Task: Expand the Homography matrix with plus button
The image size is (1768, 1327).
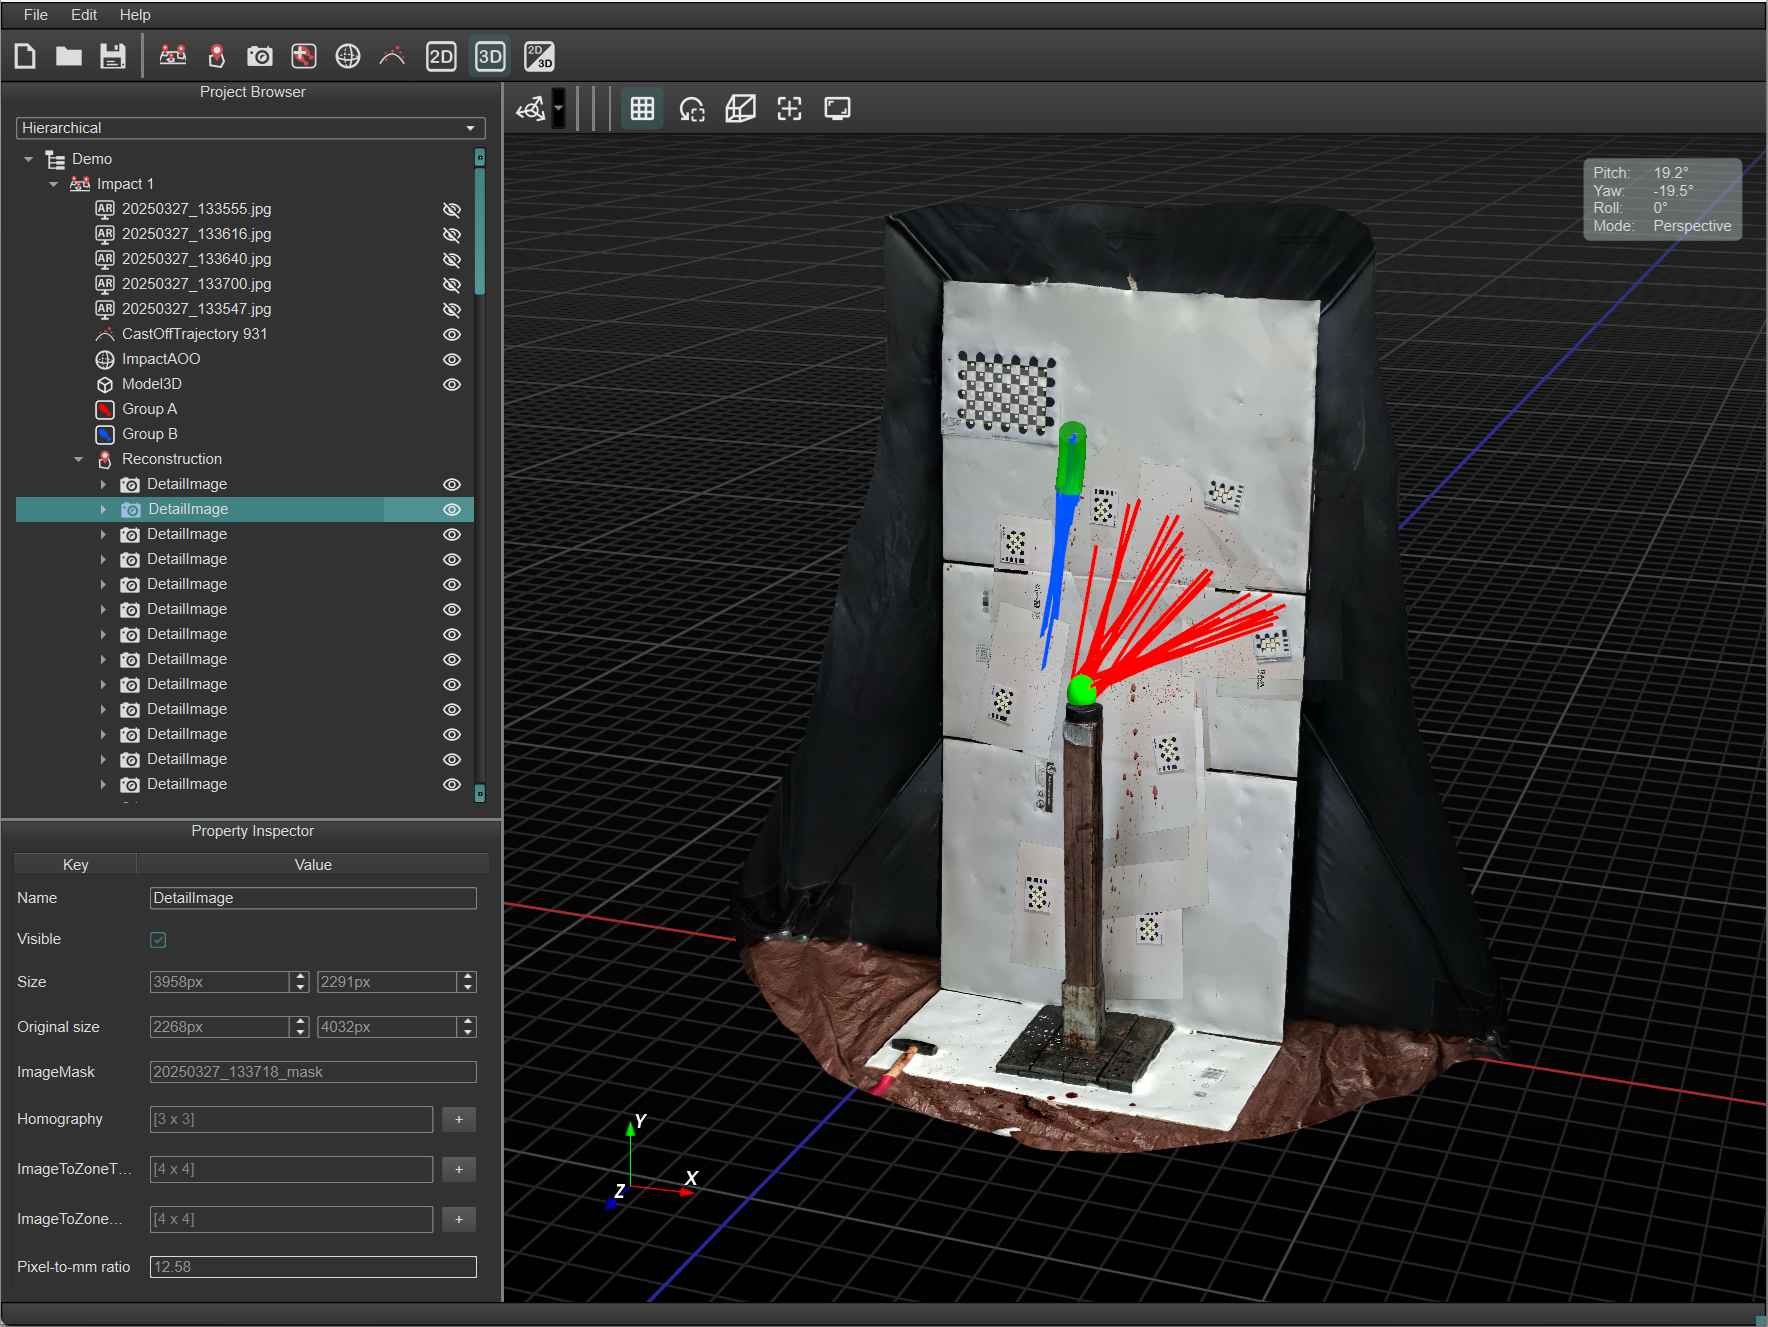Action: click(x=459, y=1119)
